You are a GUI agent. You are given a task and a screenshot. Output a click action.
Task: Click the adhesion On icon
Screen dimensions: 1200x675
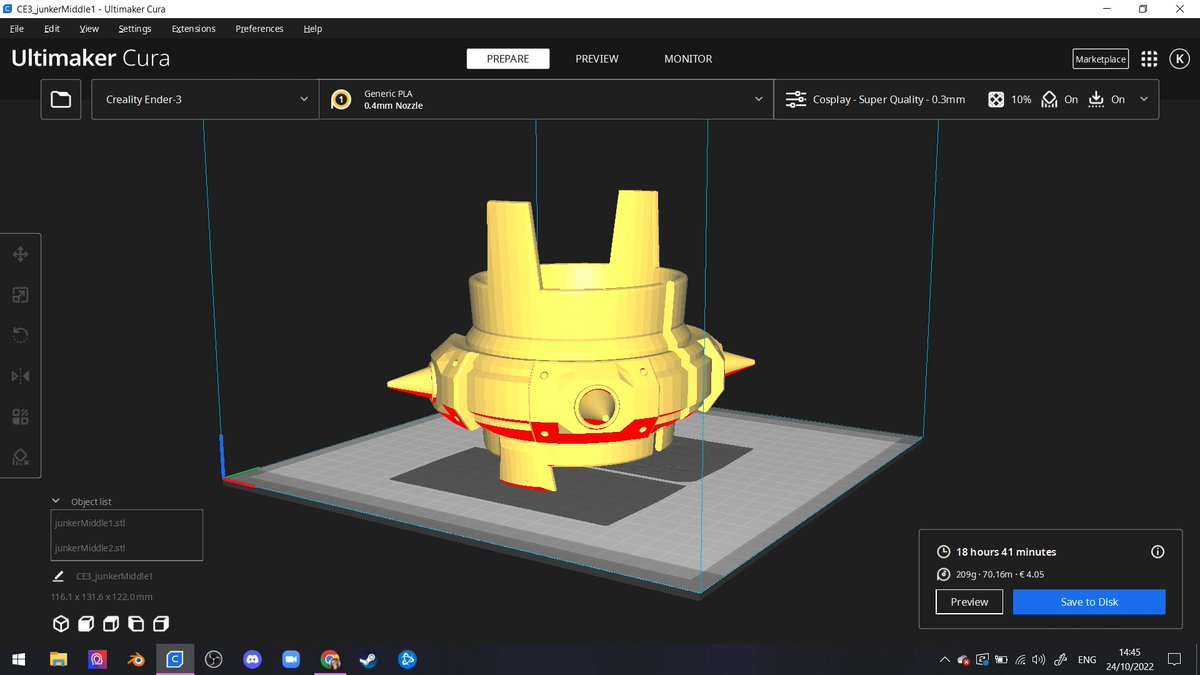coord(1096,99)
